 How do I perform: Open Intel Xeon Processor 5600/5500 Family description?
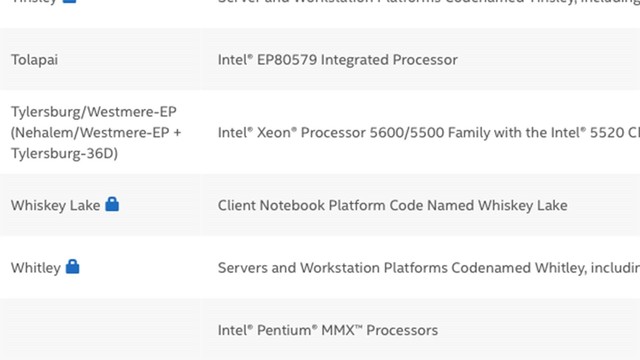click(429, 132)
